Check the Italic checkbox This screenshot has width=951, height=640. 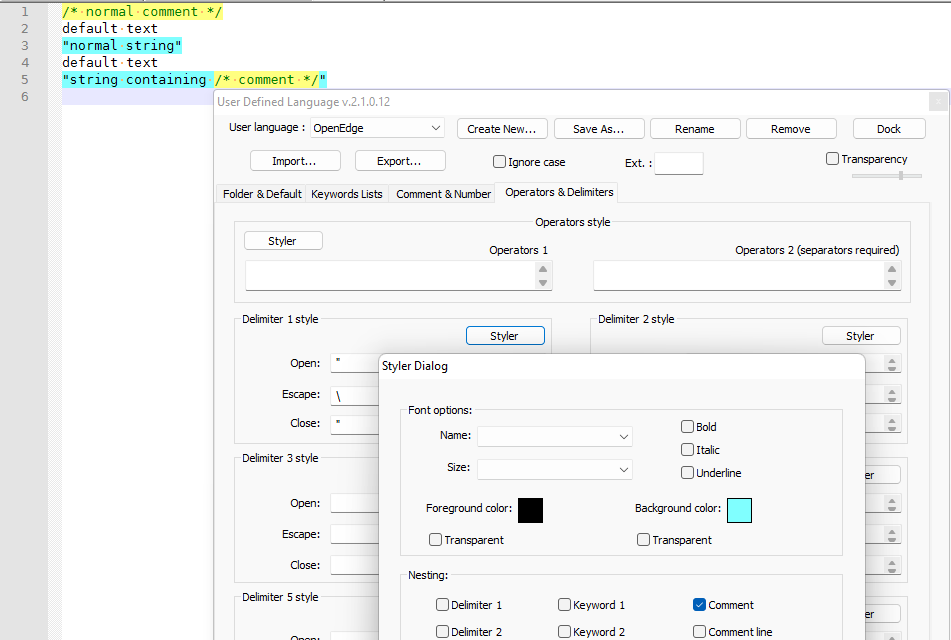pyautogui.click(x=687, y=450)
